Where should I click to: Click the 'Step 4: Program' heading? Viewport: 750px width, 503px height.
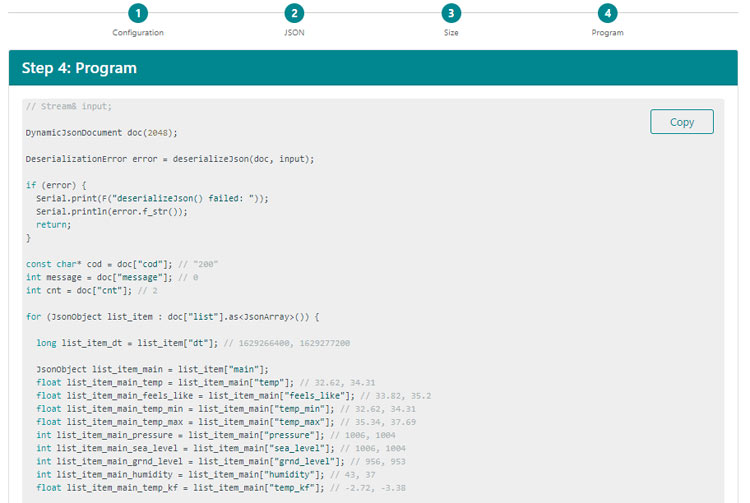(79, 68)
